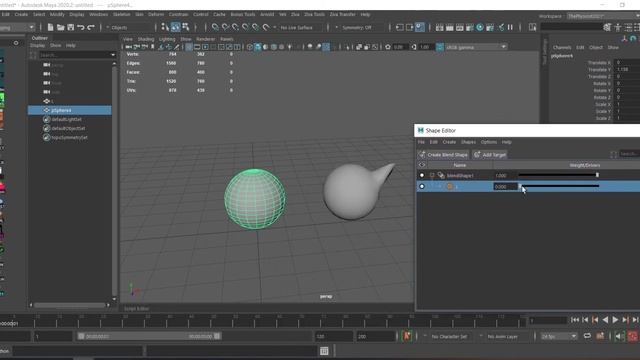Click the select by hierarchy icon
Viewport: 640px width, 360px height.
(x=165, y=27)
